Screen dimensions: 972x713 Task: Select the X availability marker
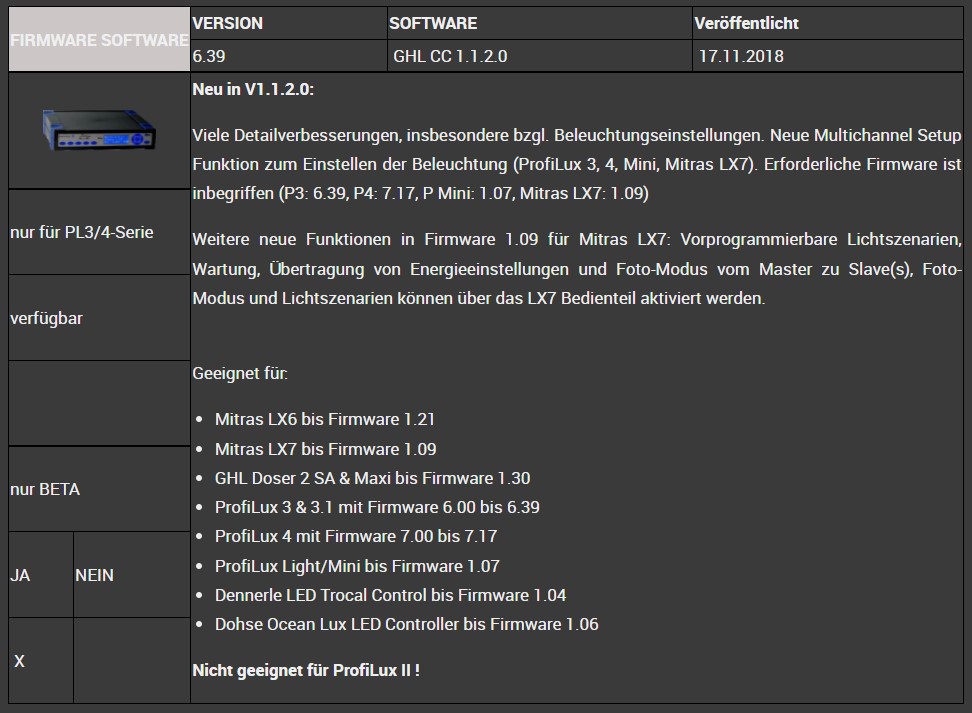point(20,660)
